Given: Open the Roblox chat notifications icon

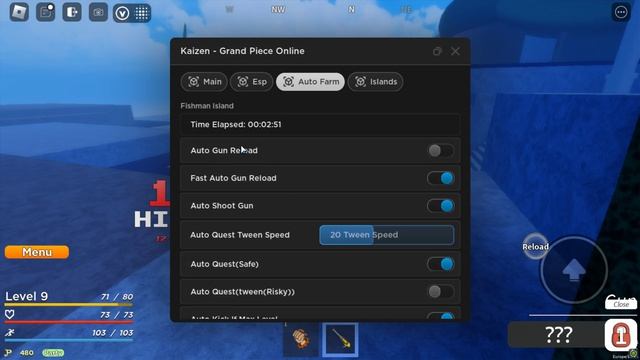Looking at the screenshot, I should pos(45,12).
